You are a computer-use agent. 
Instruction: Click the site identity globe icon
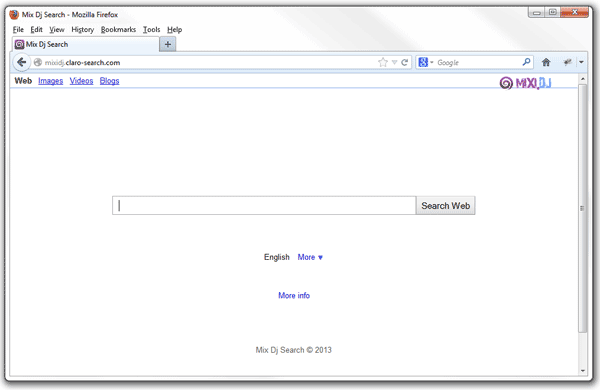click(x=38, y=62)
